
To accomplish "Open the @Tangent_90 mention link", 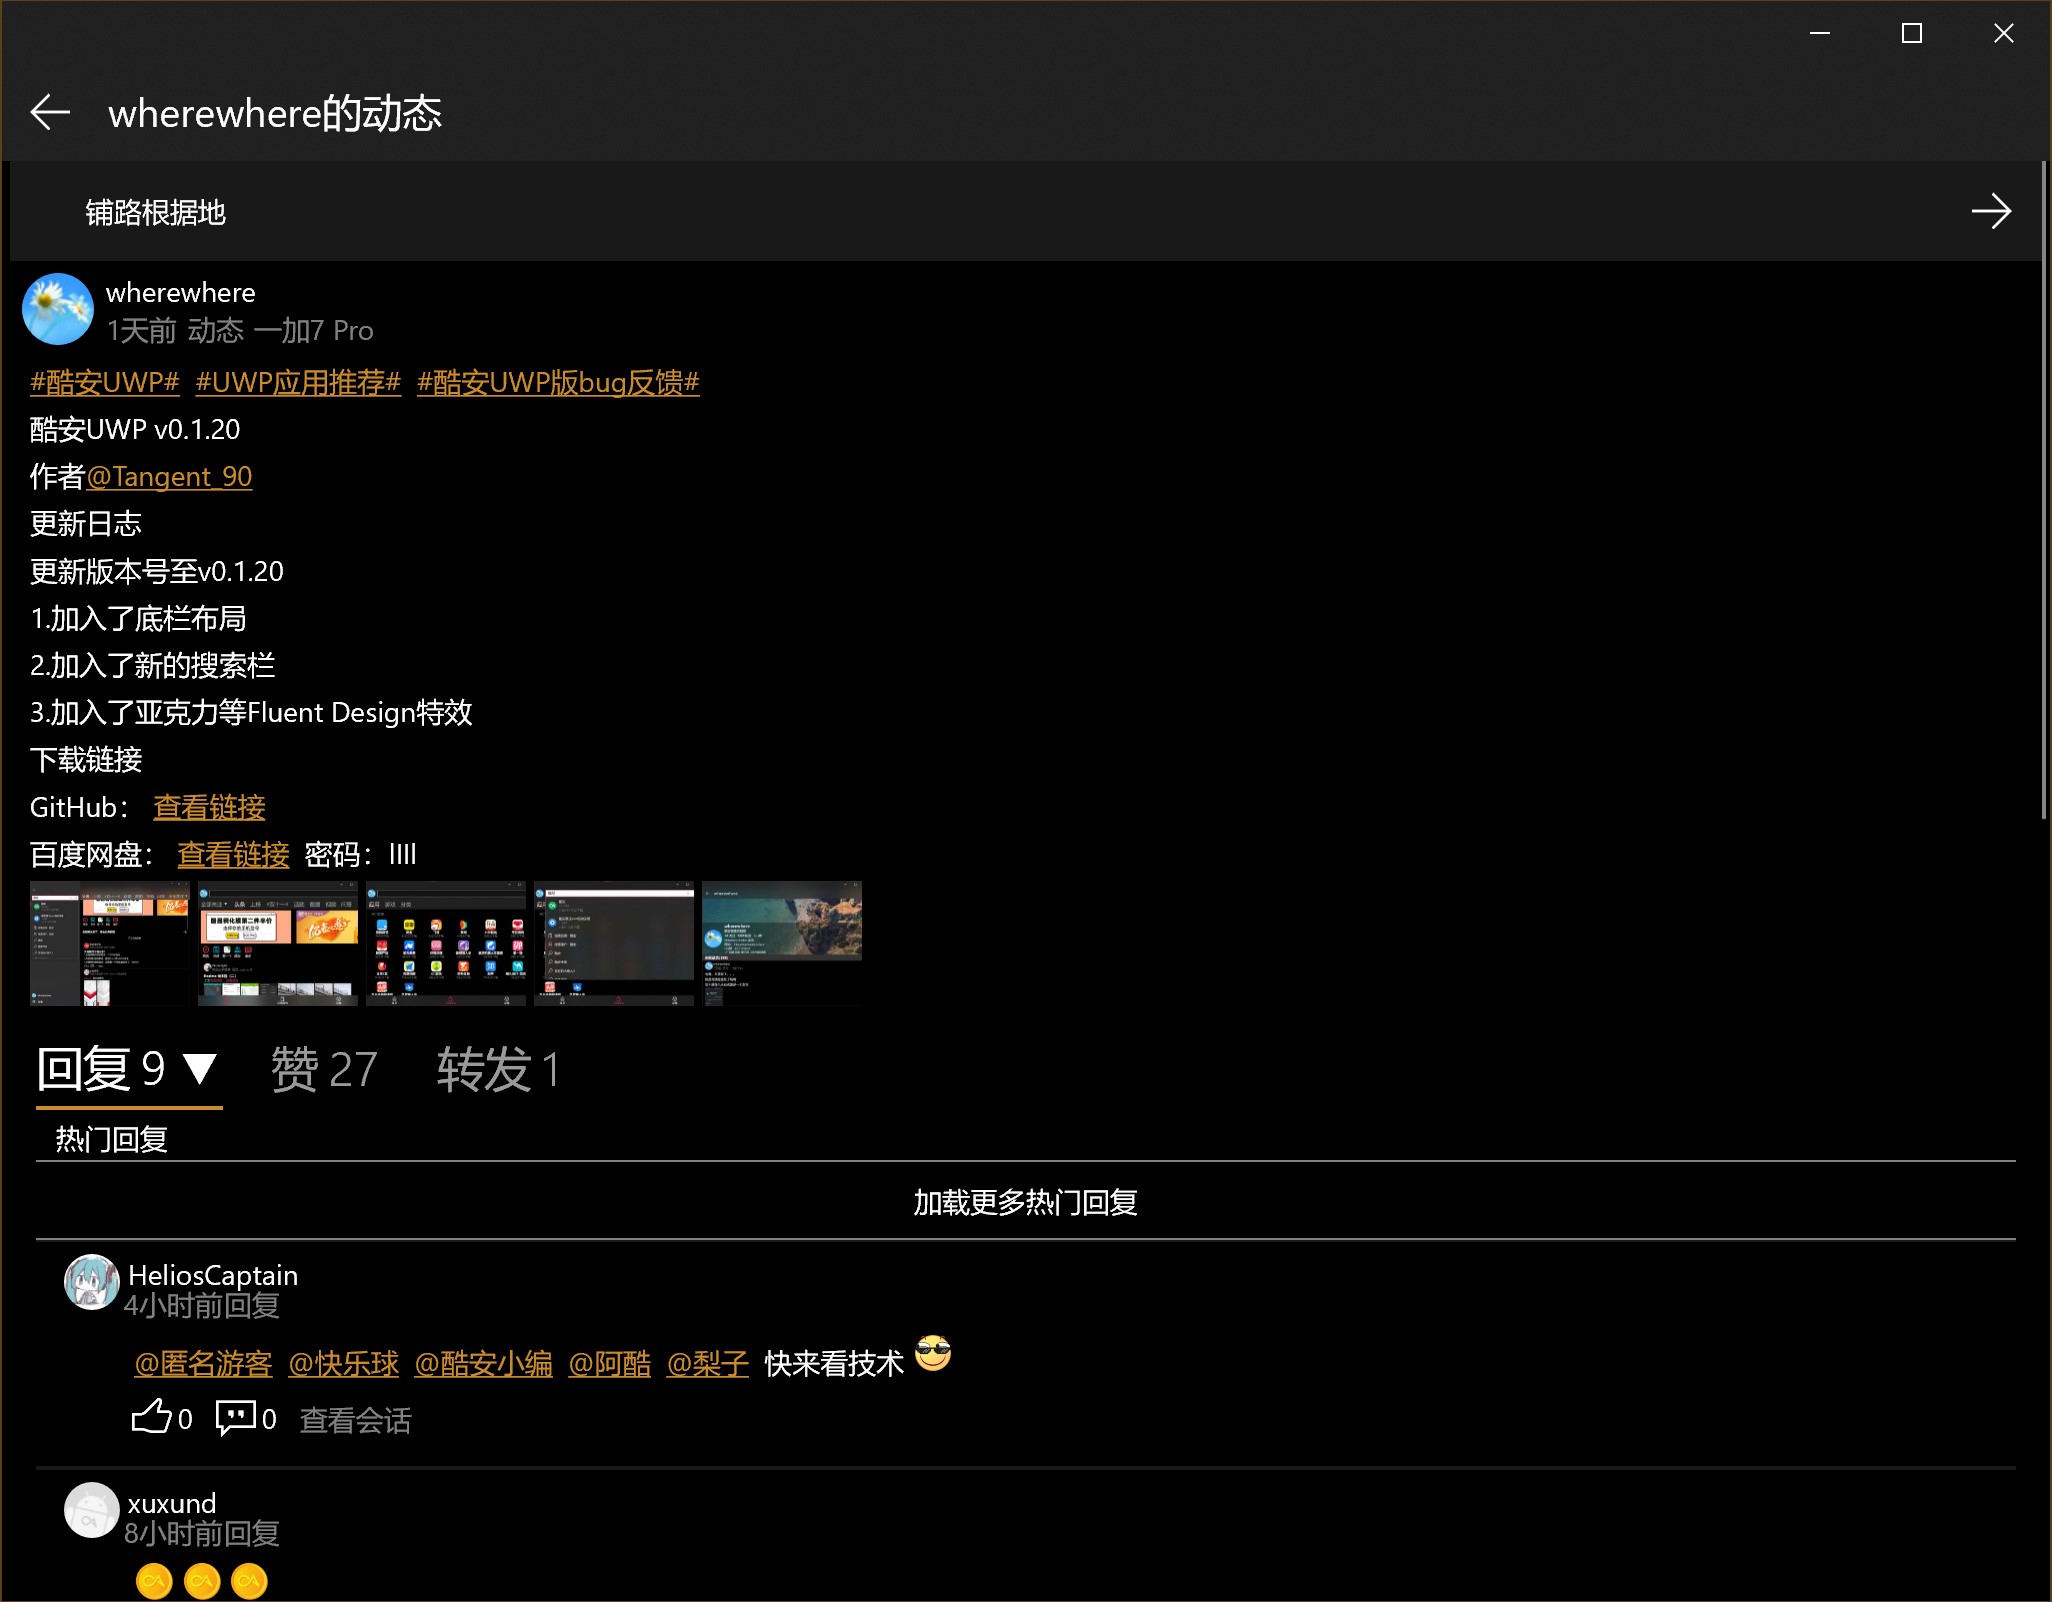I will [x=169, y=477].
